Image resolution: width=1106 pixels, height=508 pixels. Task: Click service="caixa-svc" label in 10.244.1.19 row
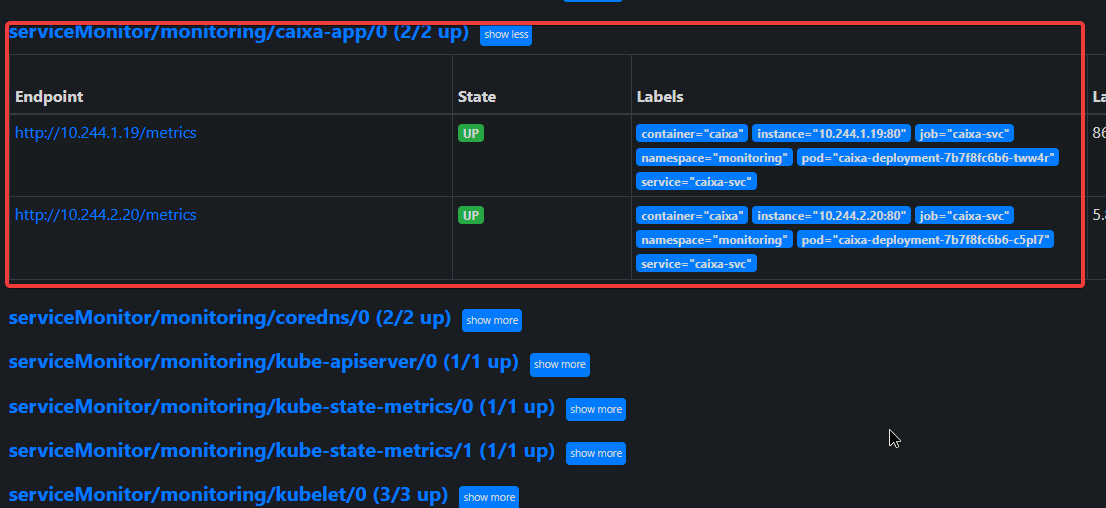696,181
